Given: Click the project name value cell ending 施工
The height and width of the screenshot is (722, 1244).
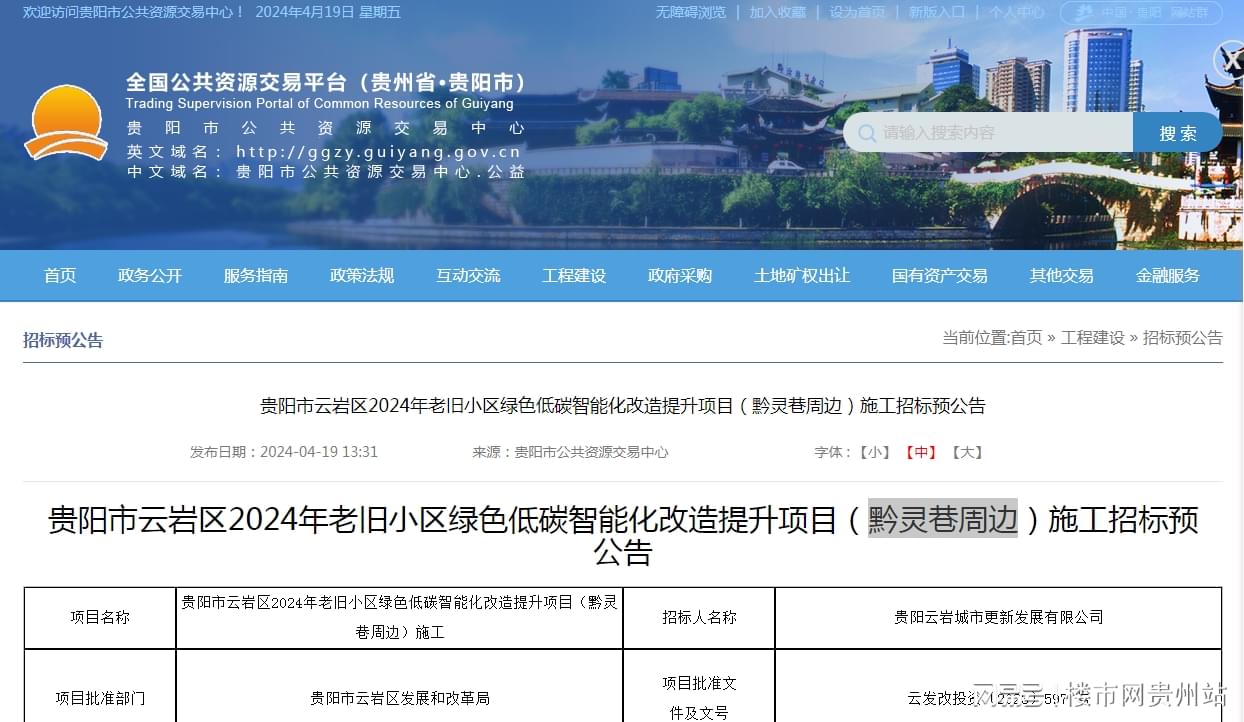Looking at the screenshot, I should click(x=400, y=618).
